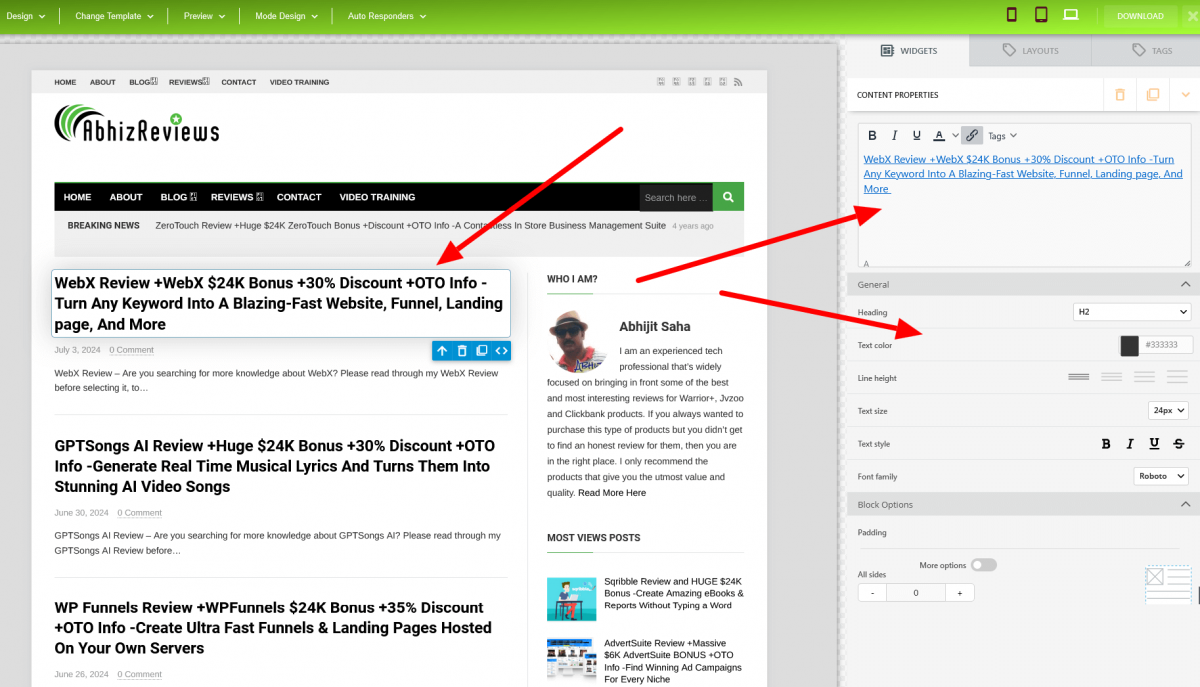Open the Design menu
Viewport: 1200px width, 687px height.
point(25,16)
